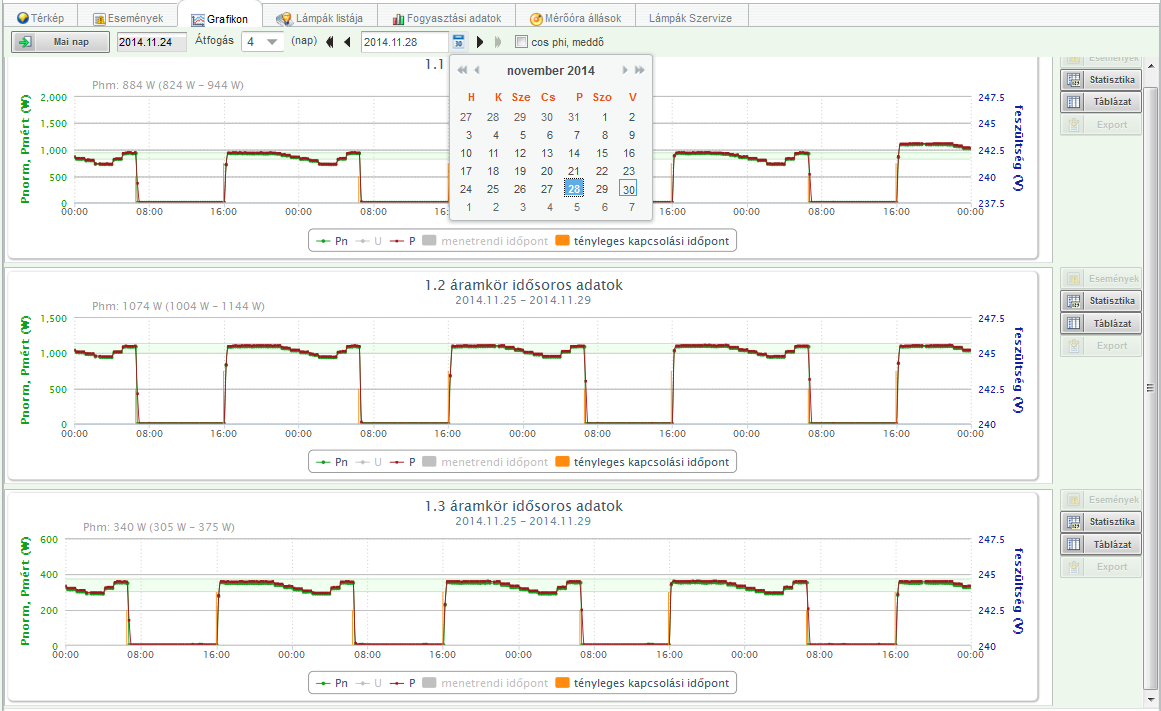Toggle menetrendi időpont in 1.3 áramkör legend
1161x711 pixels.
click(x=486, y=683)
